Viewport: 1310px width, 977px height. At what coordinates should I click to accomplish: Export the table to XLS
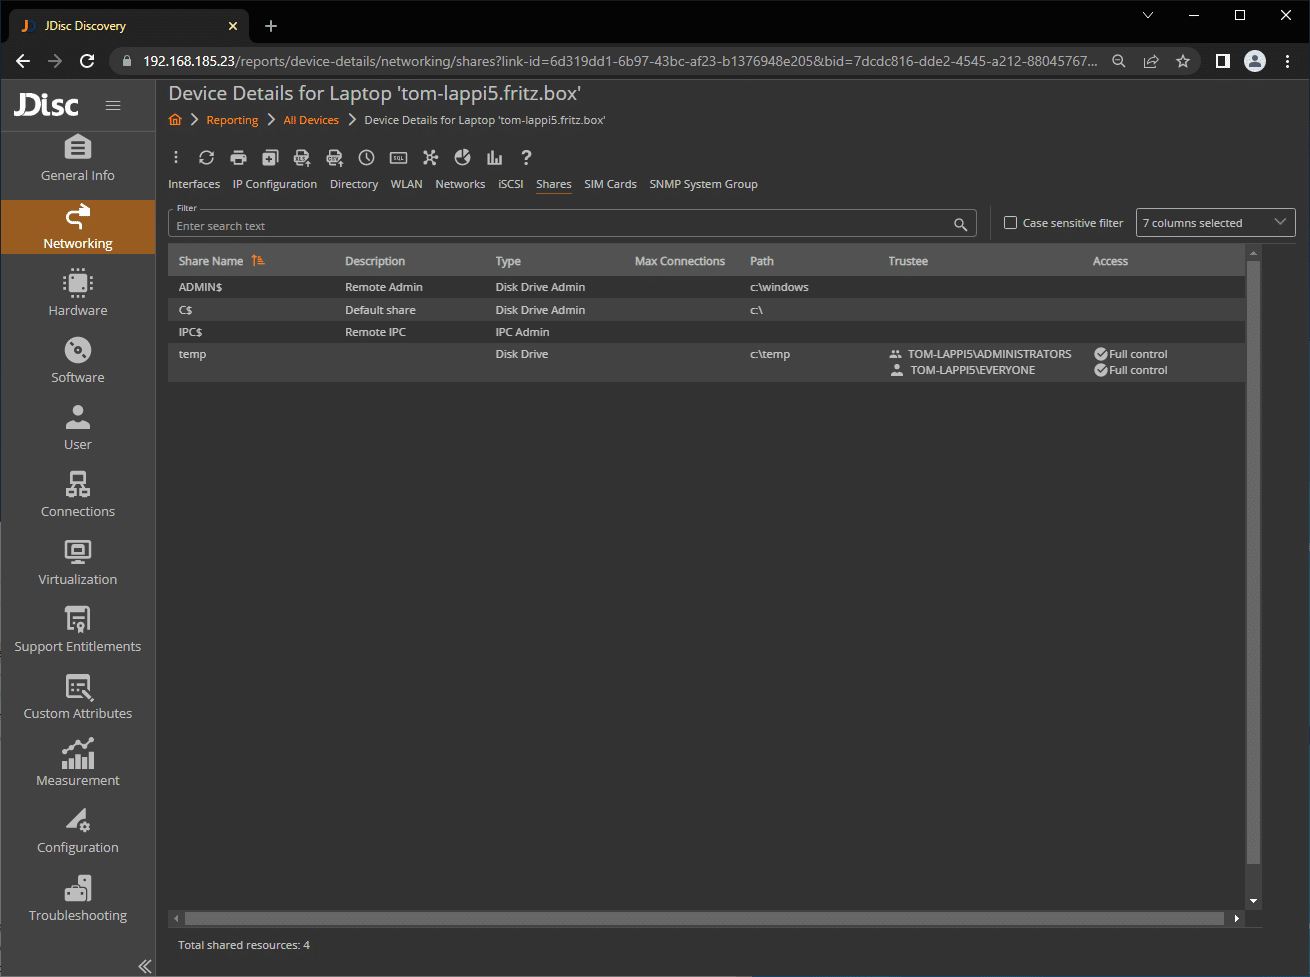(302, 158)
